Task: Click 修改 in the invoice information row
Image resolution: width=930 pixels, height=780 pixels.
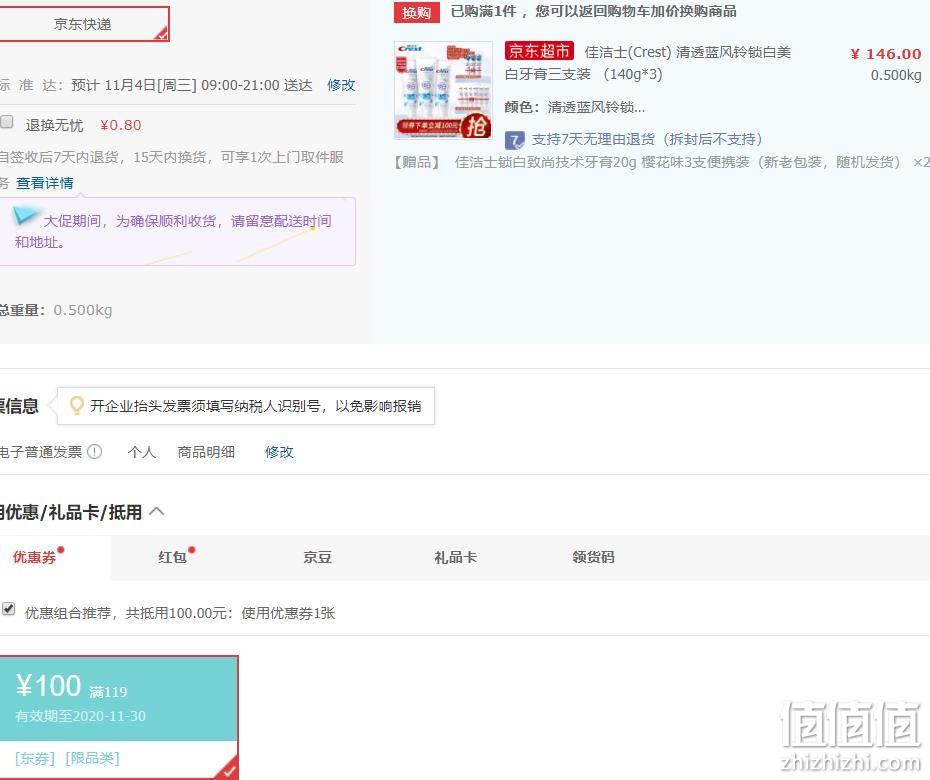Action: pyautogui.click(x=279, y=453)
